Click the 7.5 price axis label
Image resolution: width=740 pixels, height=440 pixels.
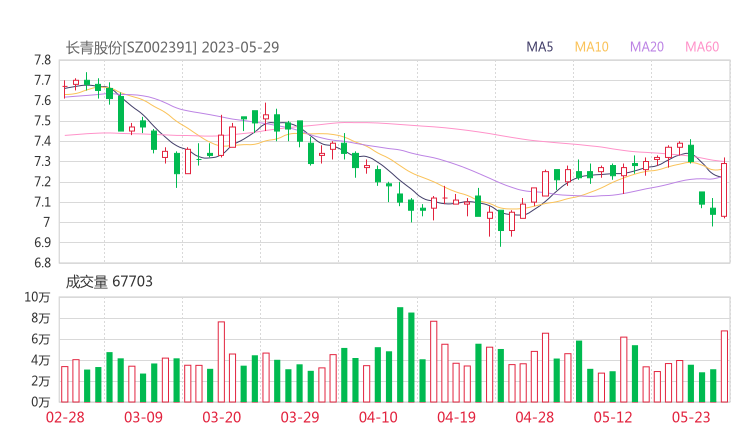42,121
